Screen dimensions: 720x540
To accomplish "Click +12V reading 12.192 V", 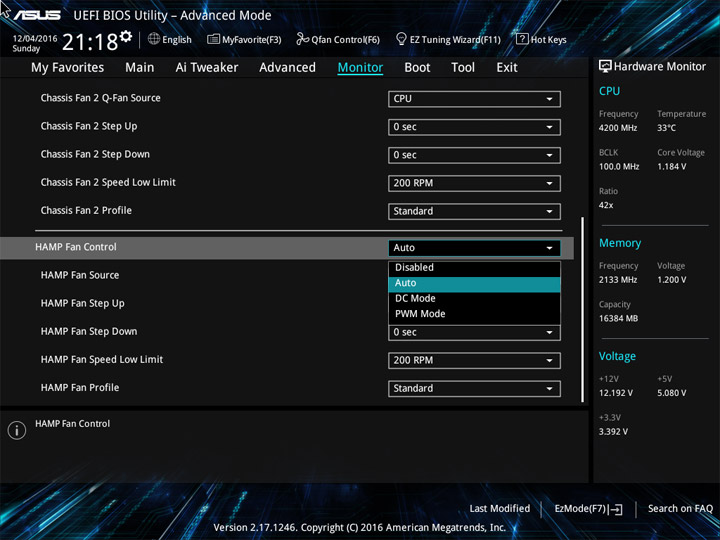I will 616,393.
